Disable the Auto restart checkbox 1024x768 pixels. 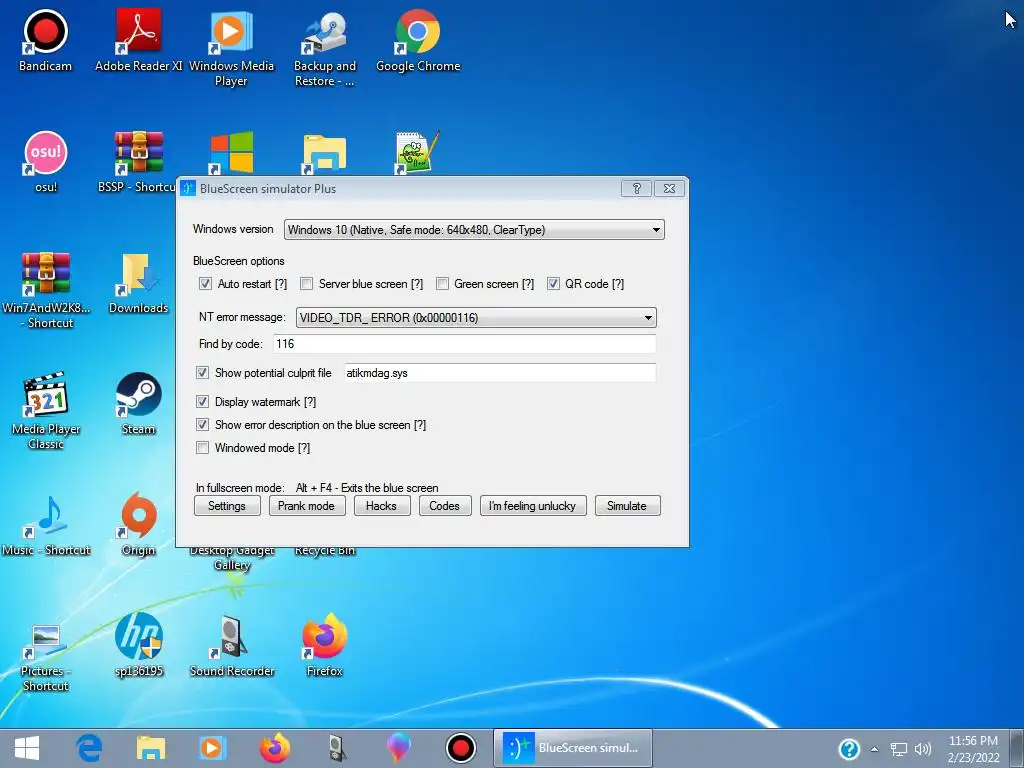coord(205,284)
